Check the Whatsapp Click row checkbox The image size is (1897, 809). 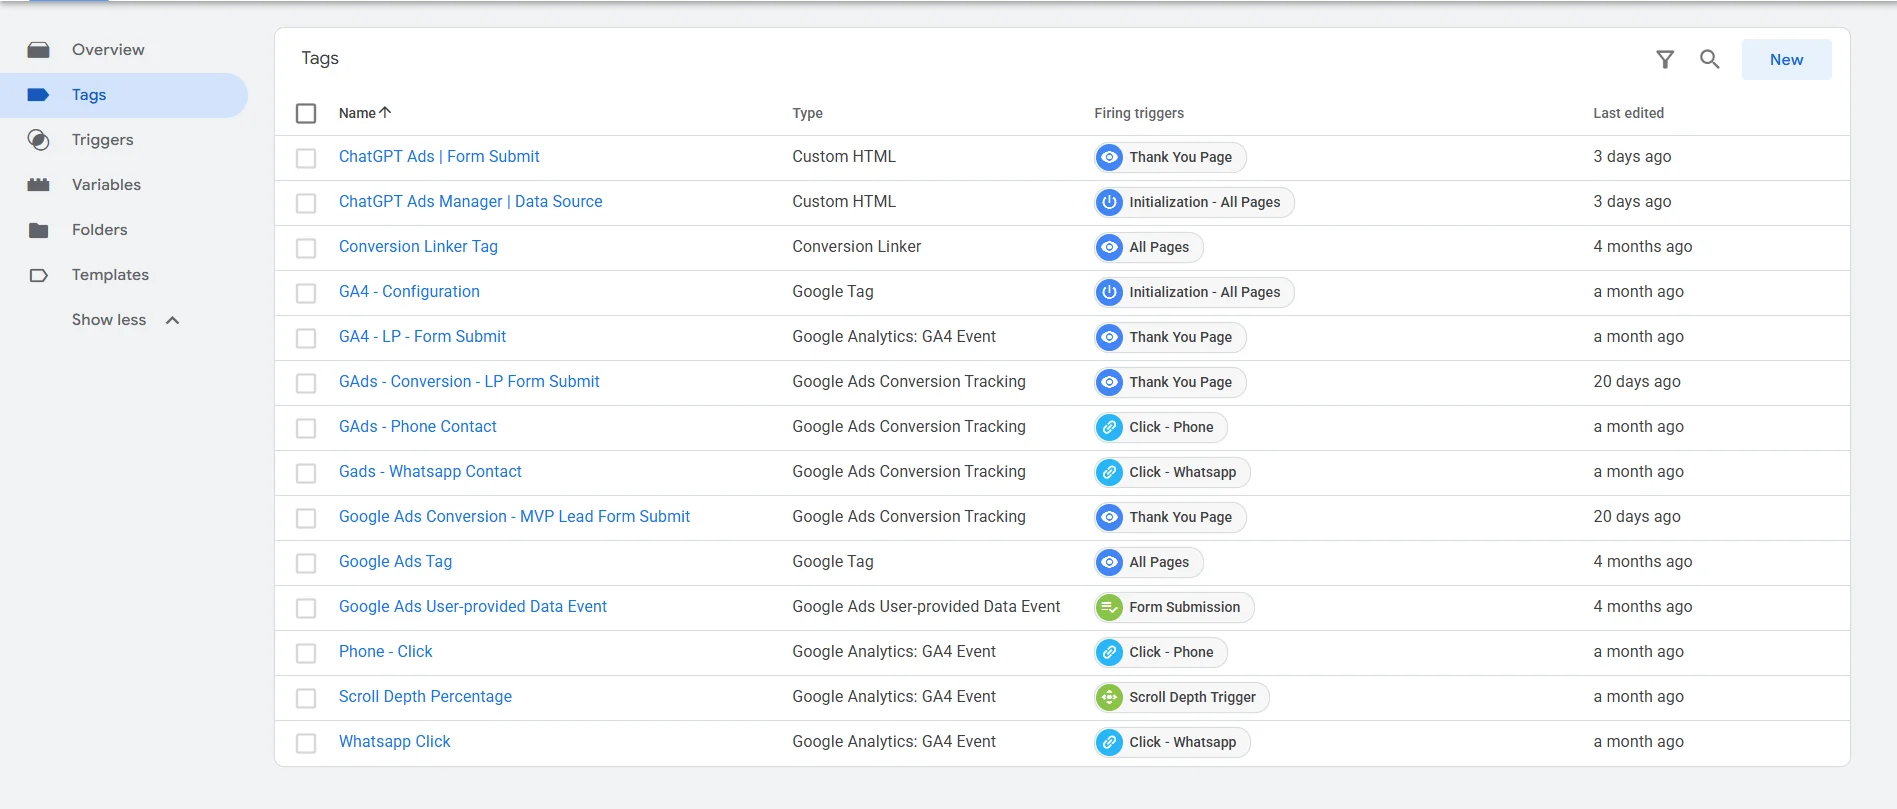coord(306,743)
